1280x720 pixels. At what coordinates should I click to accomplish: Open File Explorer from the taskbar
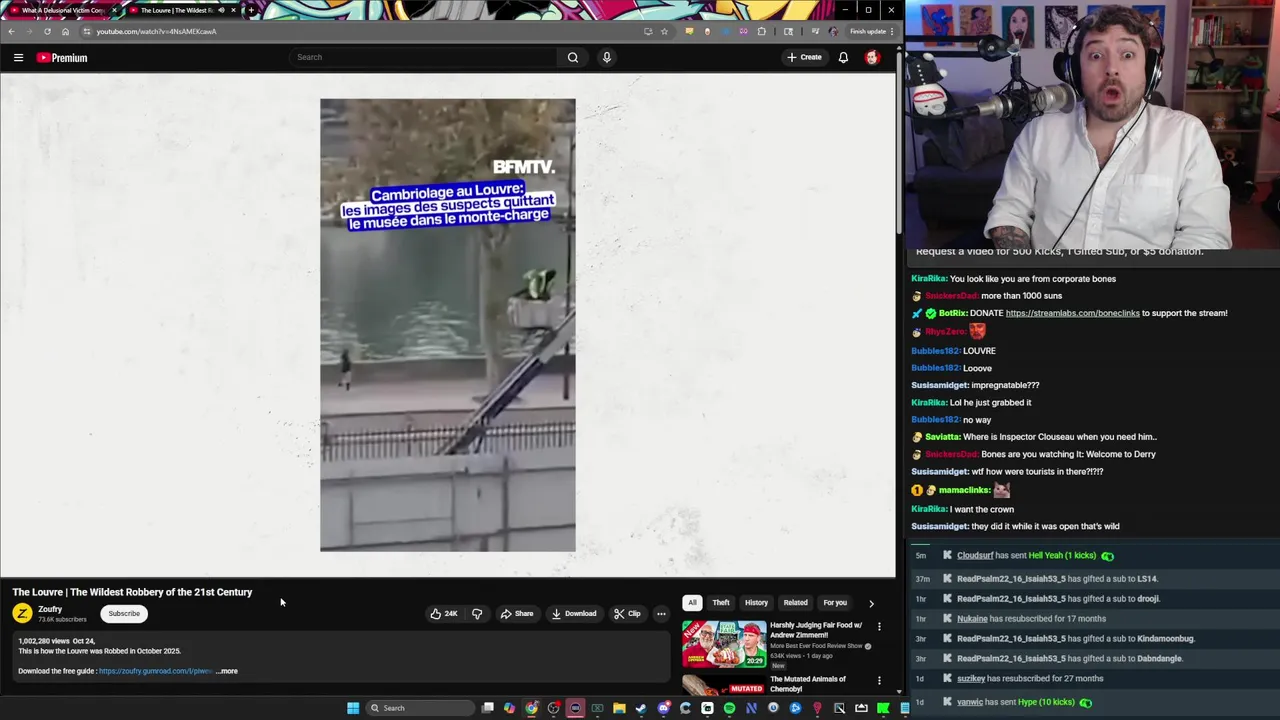(x=619, y=708)
